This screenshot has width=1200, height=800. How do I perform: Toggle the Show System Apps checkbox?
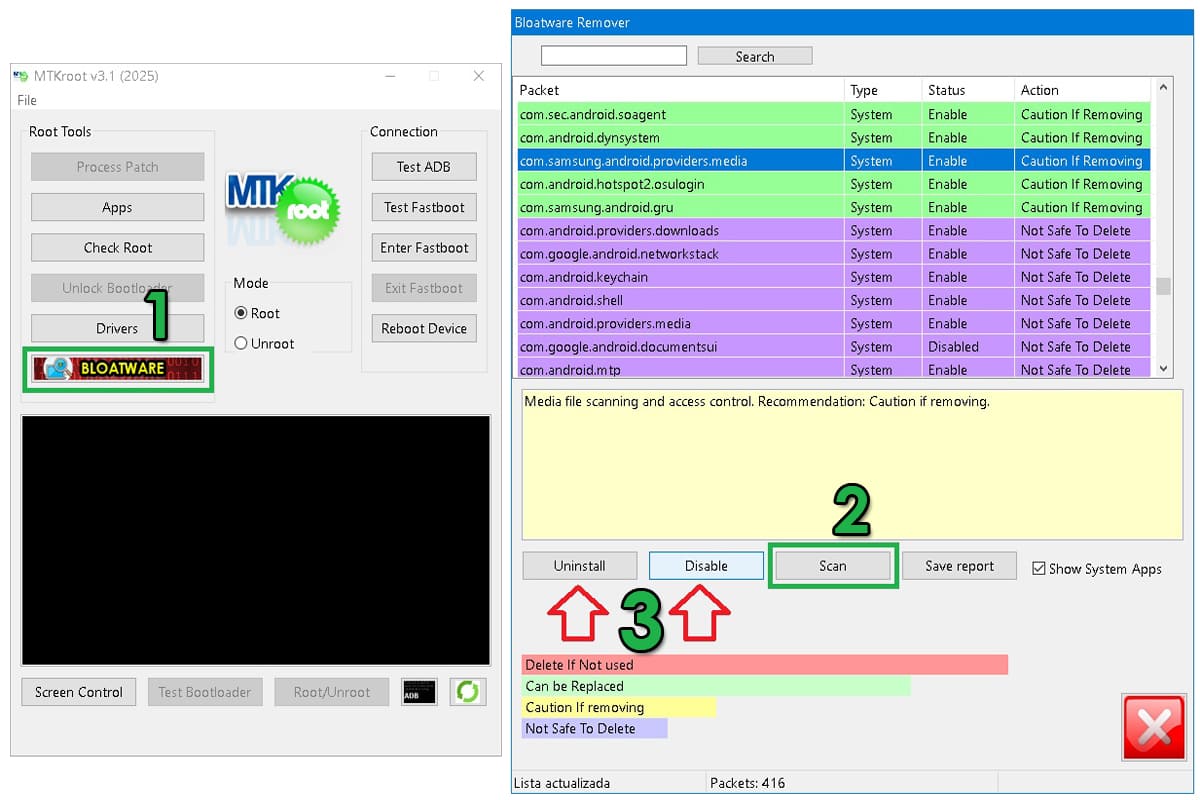coord(1038,568)
